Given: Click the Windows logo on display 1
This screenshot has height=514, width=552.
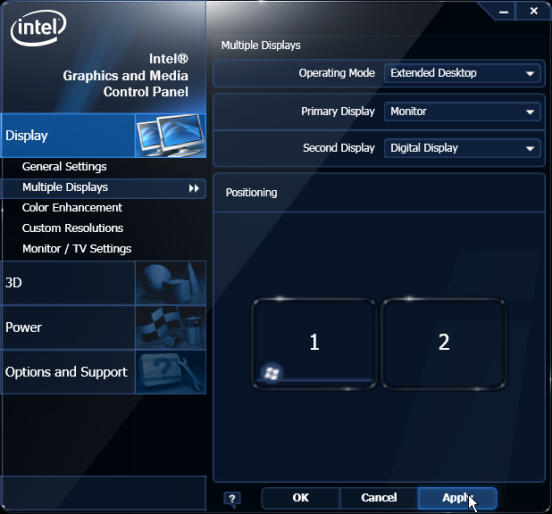Looking at the screenshot, I should click(x=271, y=372).
